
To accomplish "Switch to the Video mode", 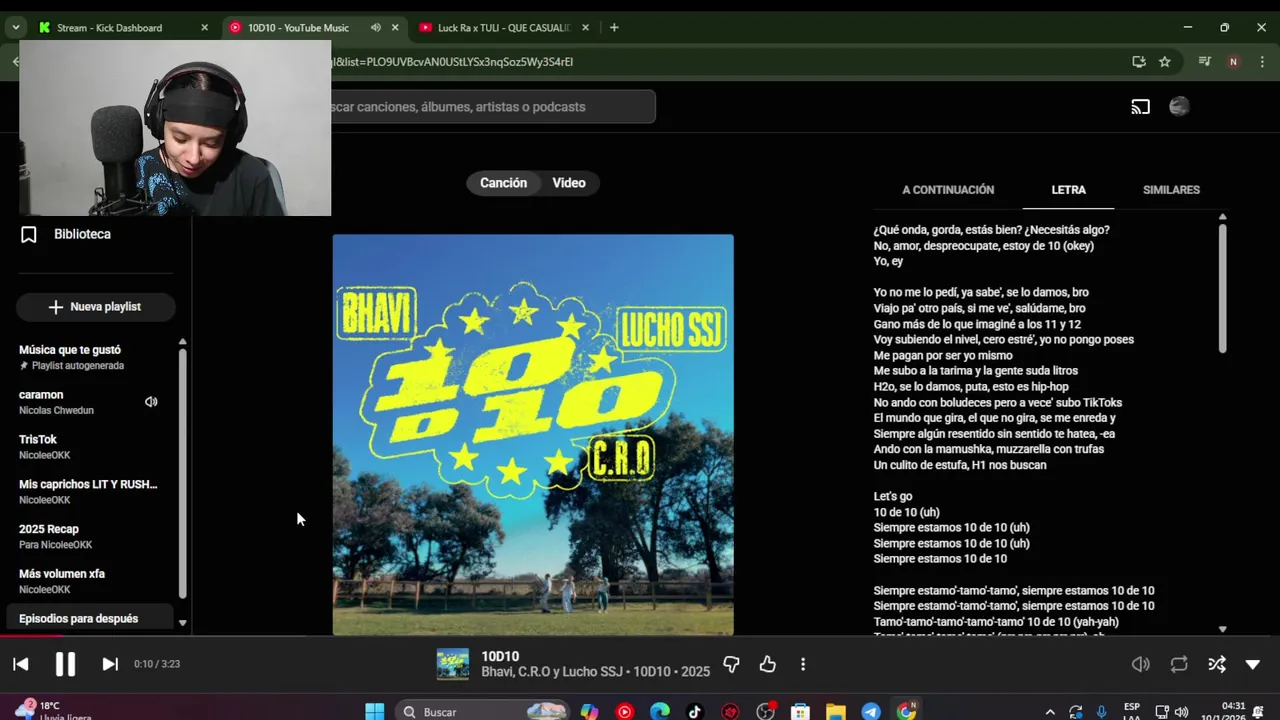I will click(x=569, y=183).
